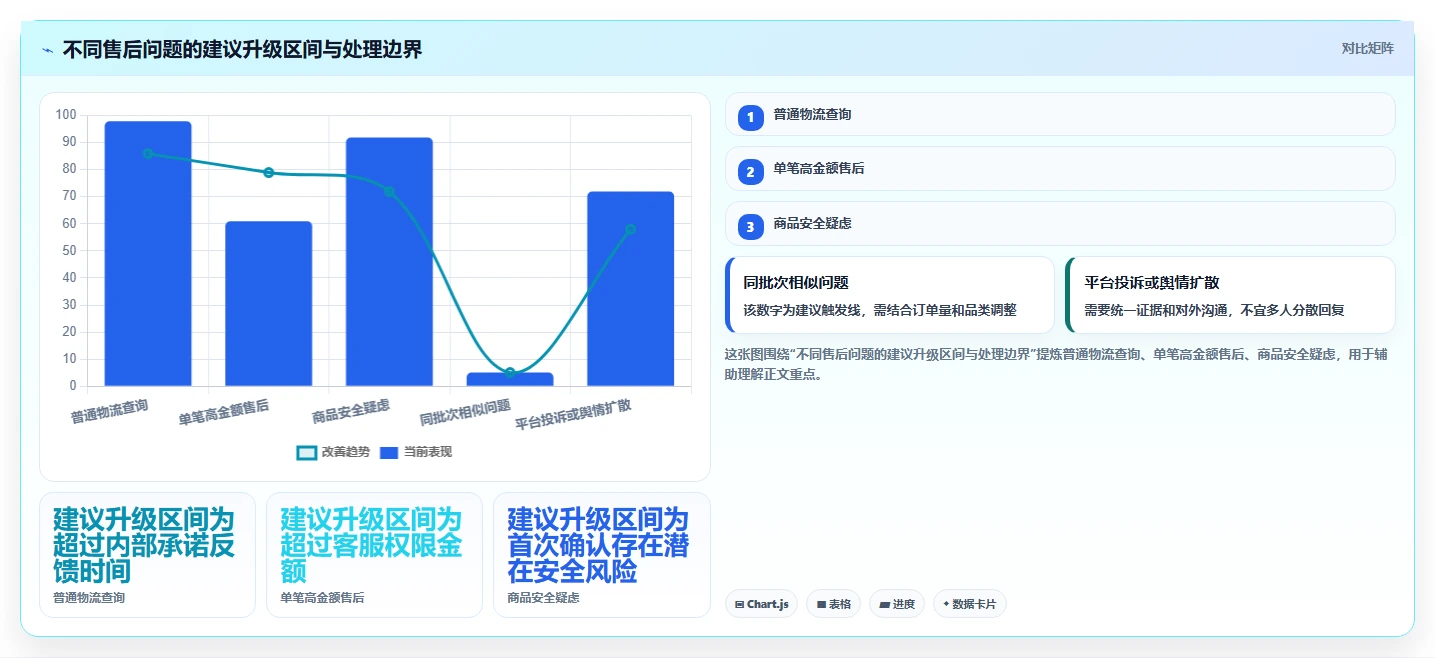
Task: Click the 同批次相似问题 card title
Action: pyautogui.click(x=796, y=283)
